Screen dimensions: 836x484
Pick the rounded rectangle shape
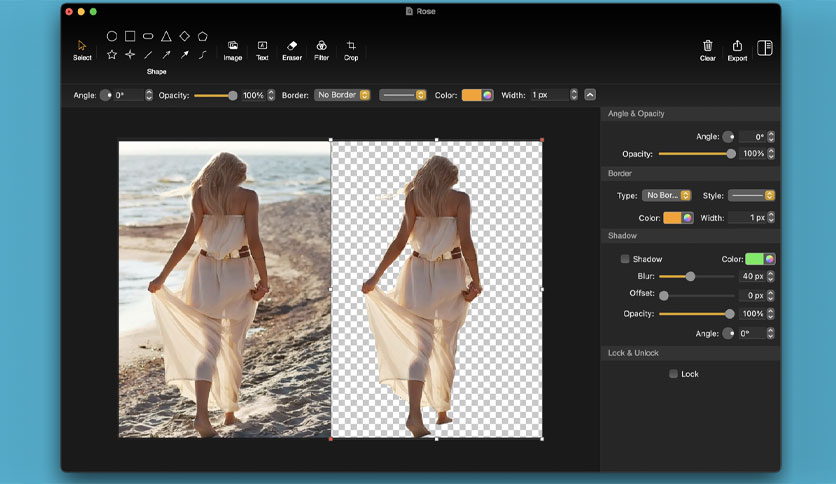[148, 36]
